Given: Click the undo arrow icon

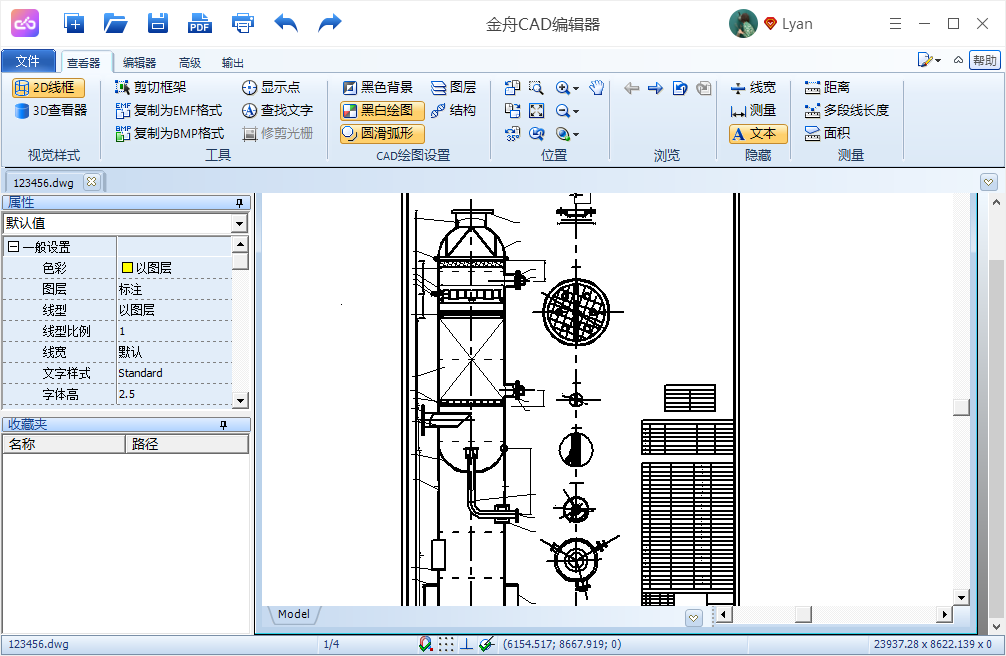Looking at the screenshot, I should click(x=286, y=23).
